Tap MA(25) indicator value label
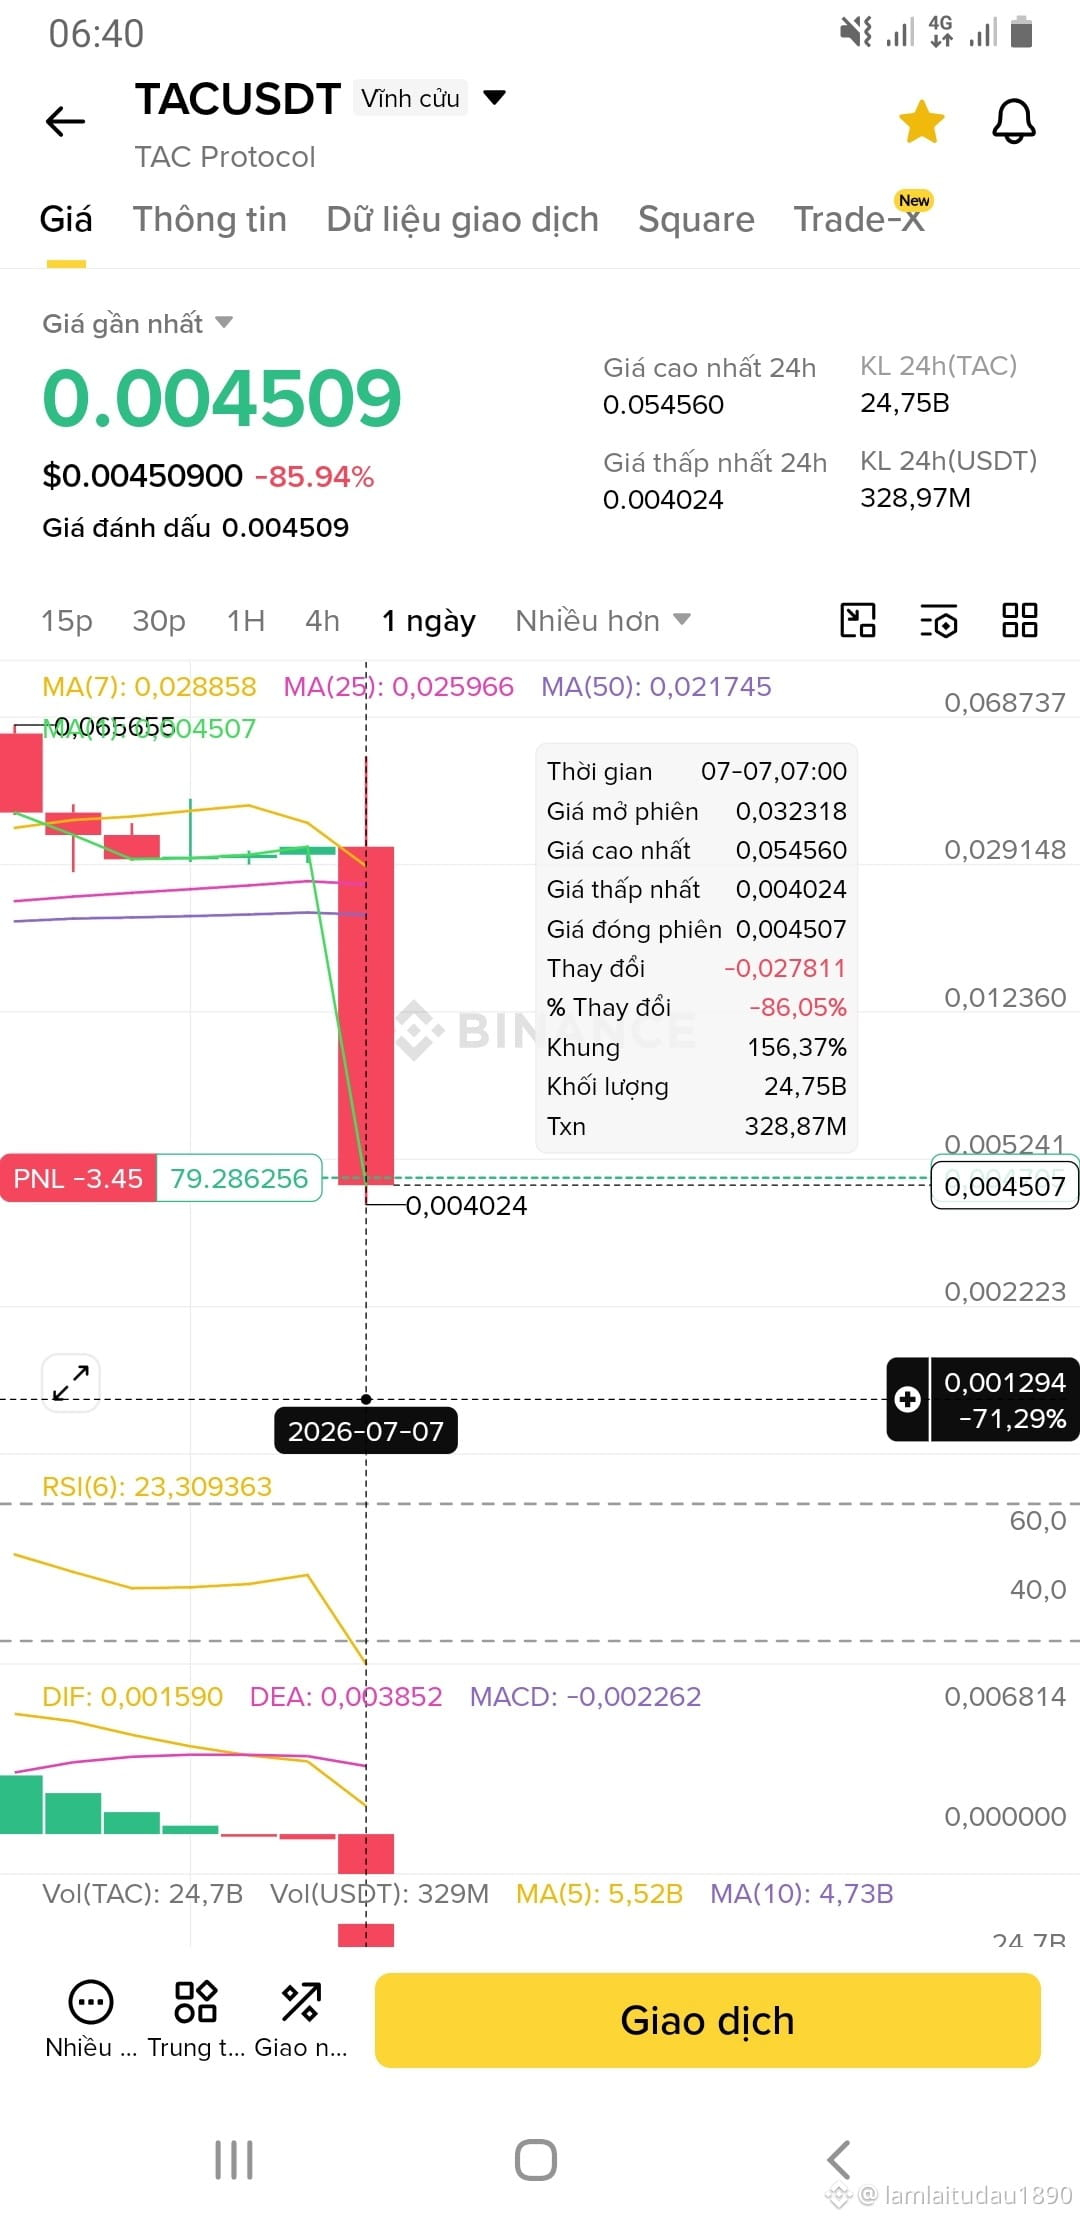The height and width of the screenshot is (2220, 1080). coord(398,686)
